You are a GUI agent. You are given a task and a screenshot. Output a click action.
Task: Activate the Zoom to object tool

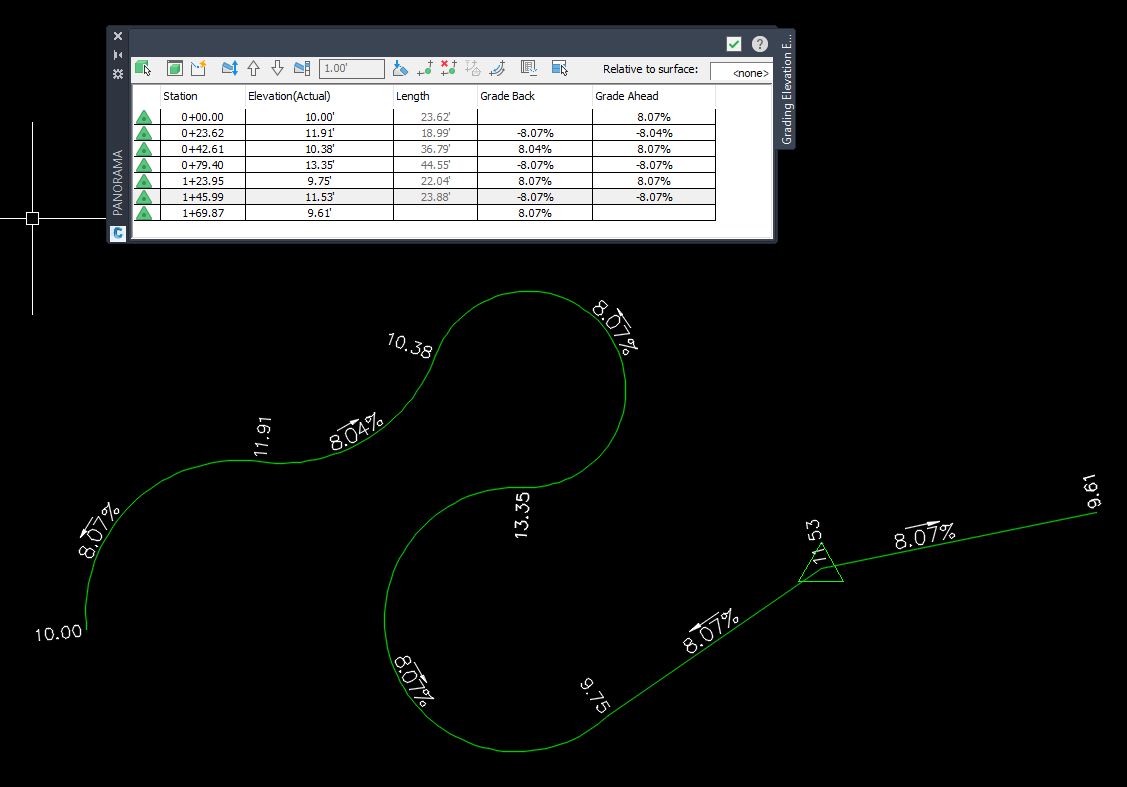[x=174, y=68]
